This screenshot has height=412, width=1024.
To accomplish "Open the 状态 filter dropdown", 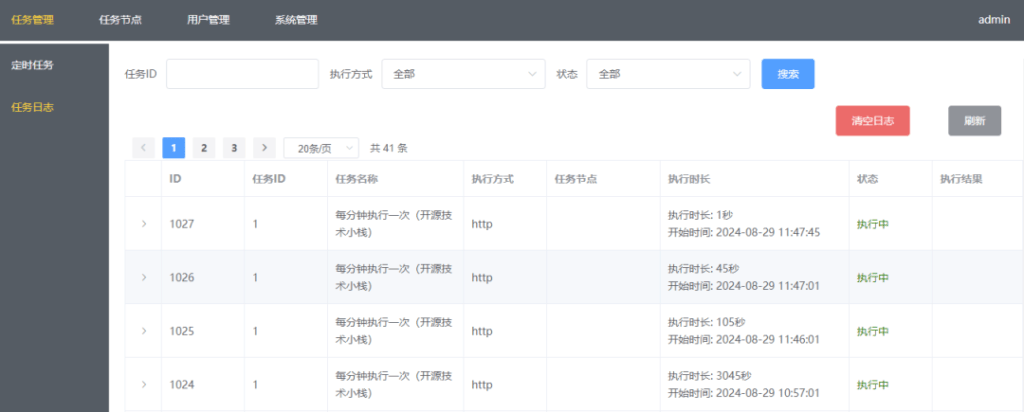I will tap(667, 74).
